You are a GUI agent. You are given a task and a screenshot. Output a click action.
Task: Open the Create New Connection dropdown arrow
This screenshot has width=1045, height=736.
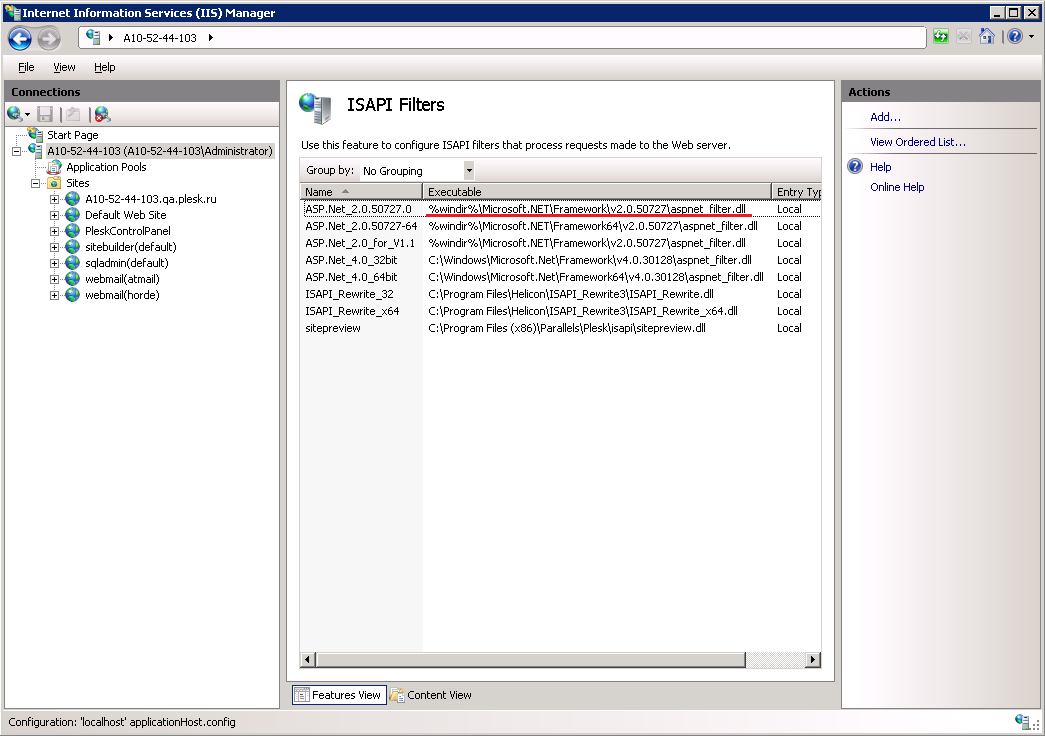(27, 115)
